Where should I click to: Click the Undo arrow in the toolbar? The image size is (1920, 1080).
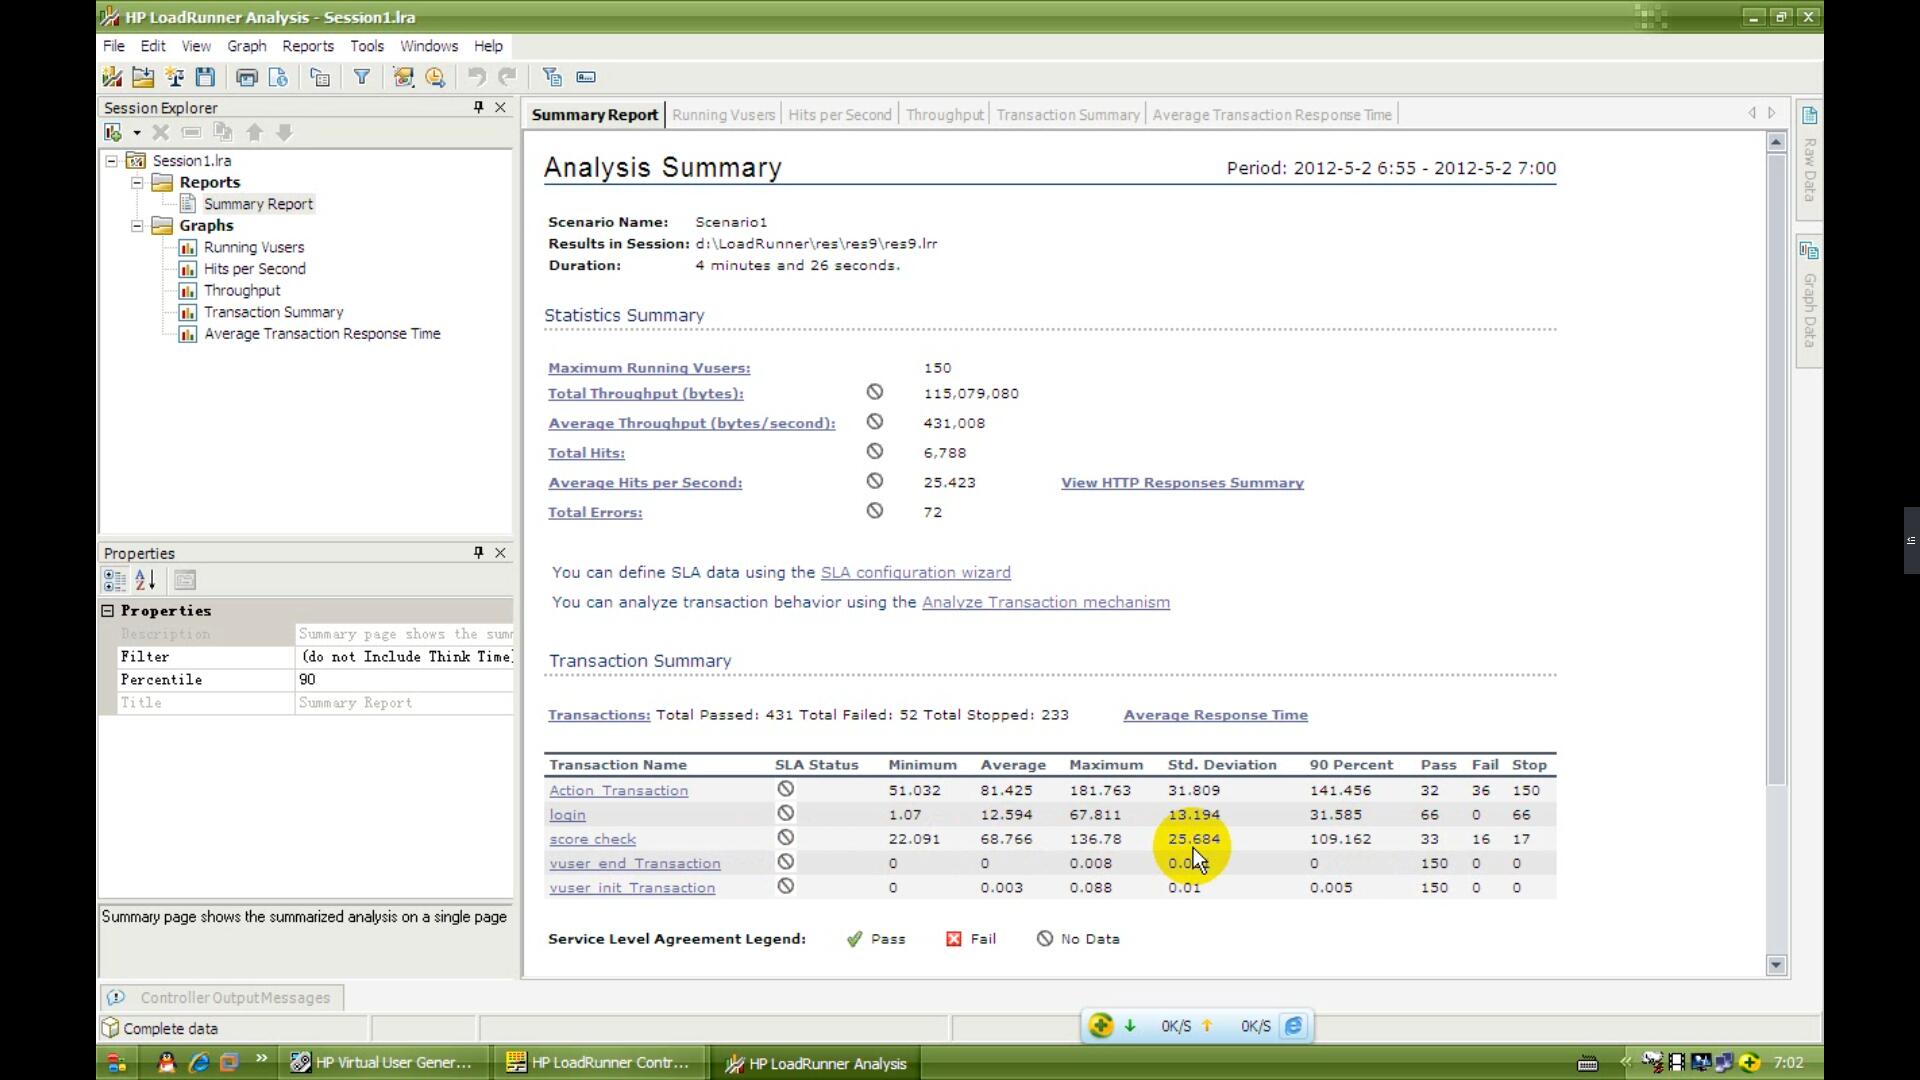click(x=477, y=77)
